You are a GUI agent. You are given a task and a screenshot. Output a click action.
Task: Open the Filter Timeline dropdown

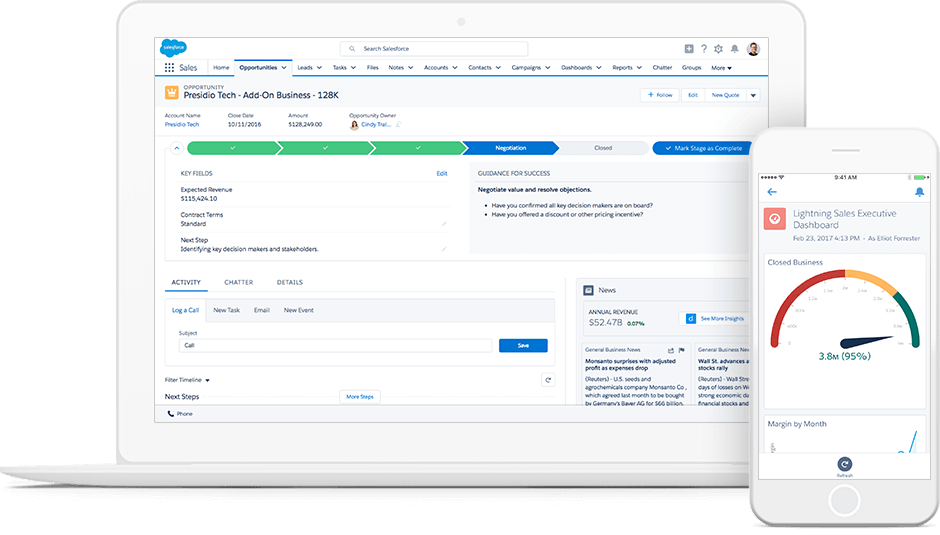[x=188, y=380]
